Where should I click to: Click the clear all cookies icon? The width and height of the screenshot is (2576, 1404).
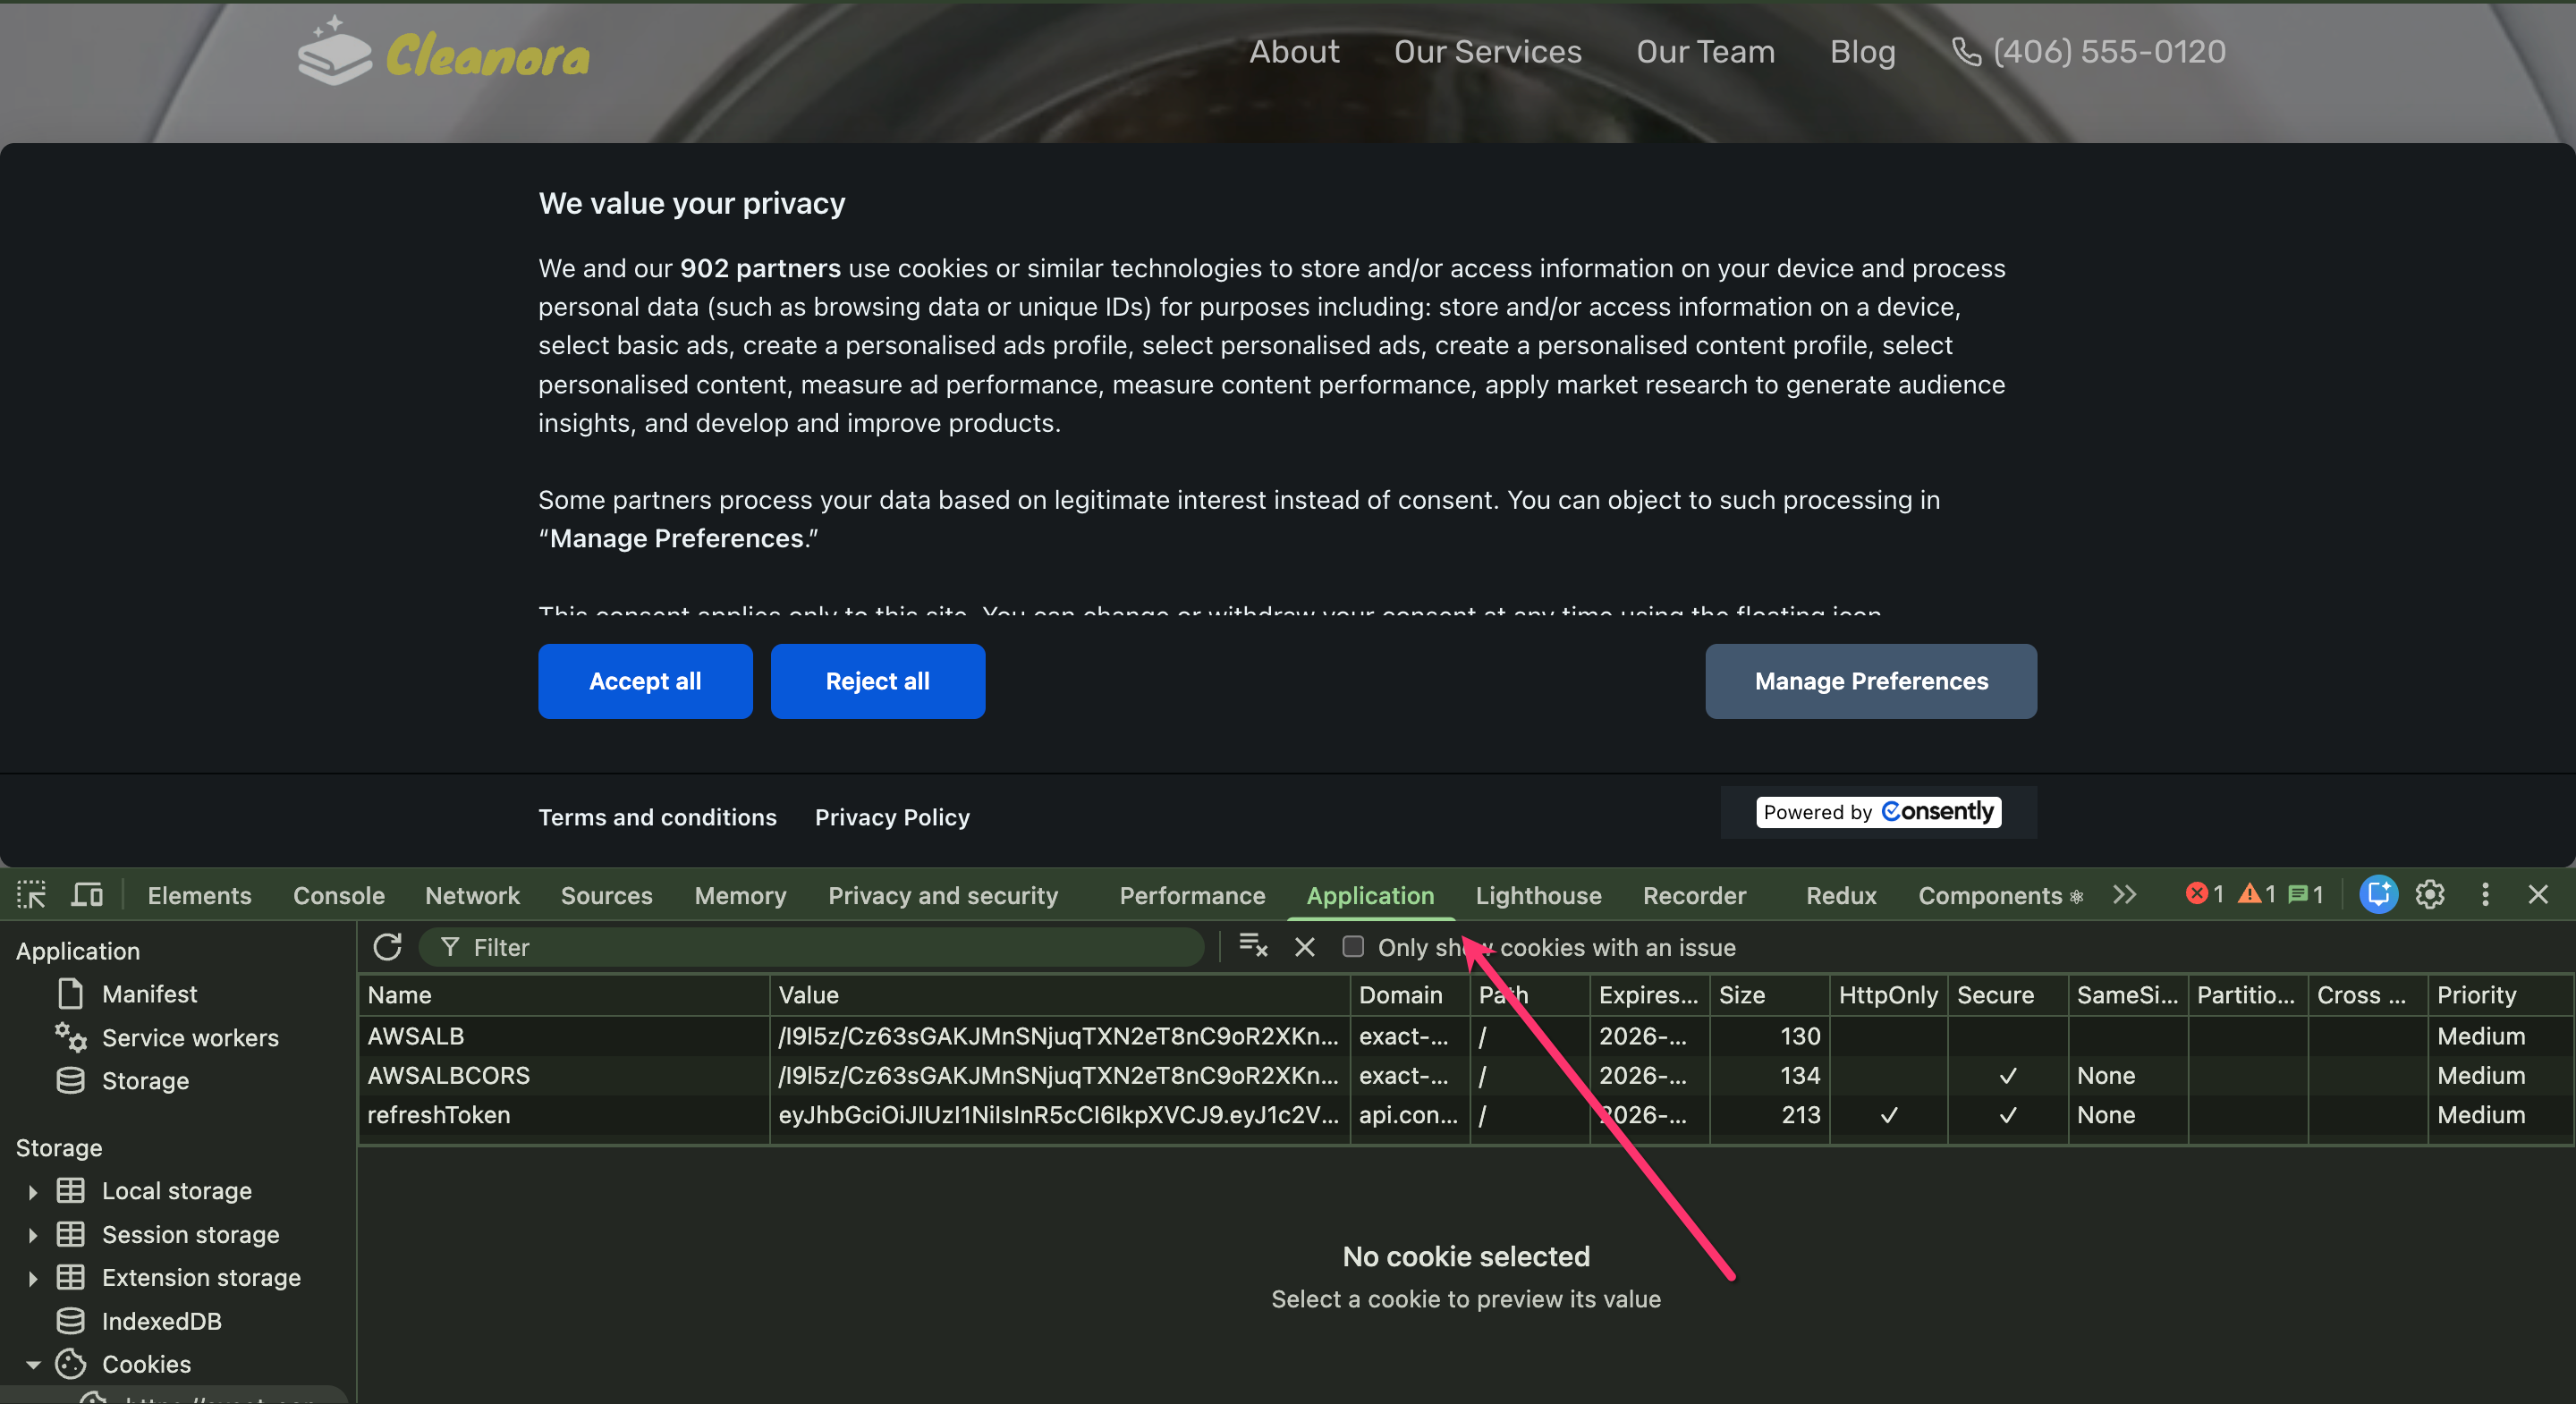1252,946
